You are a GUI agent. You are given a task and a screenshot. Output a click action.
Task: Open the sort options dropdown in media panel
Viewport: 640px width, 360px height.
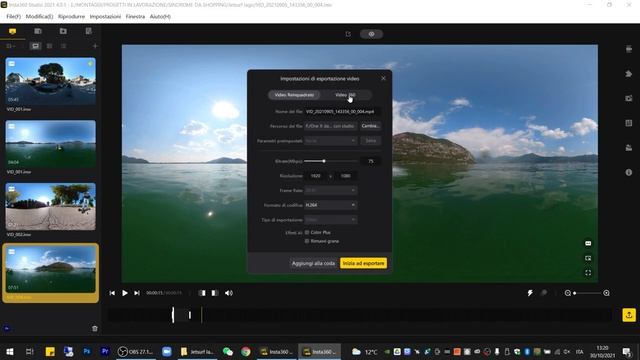pos(11,46)
